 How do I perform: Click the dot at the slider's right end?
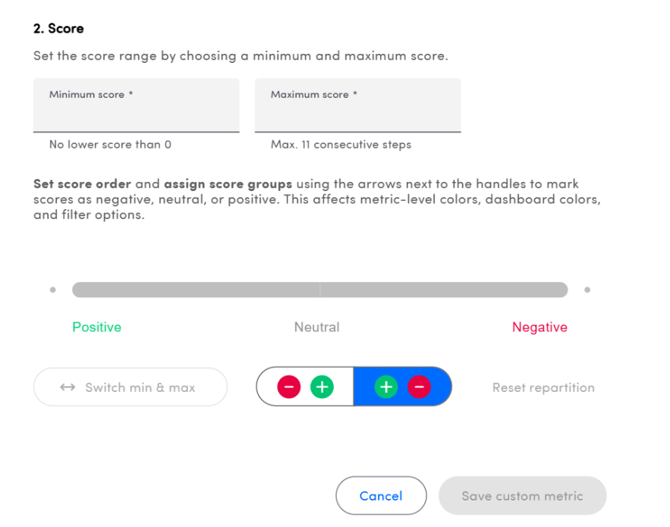(x=587, y=290)
